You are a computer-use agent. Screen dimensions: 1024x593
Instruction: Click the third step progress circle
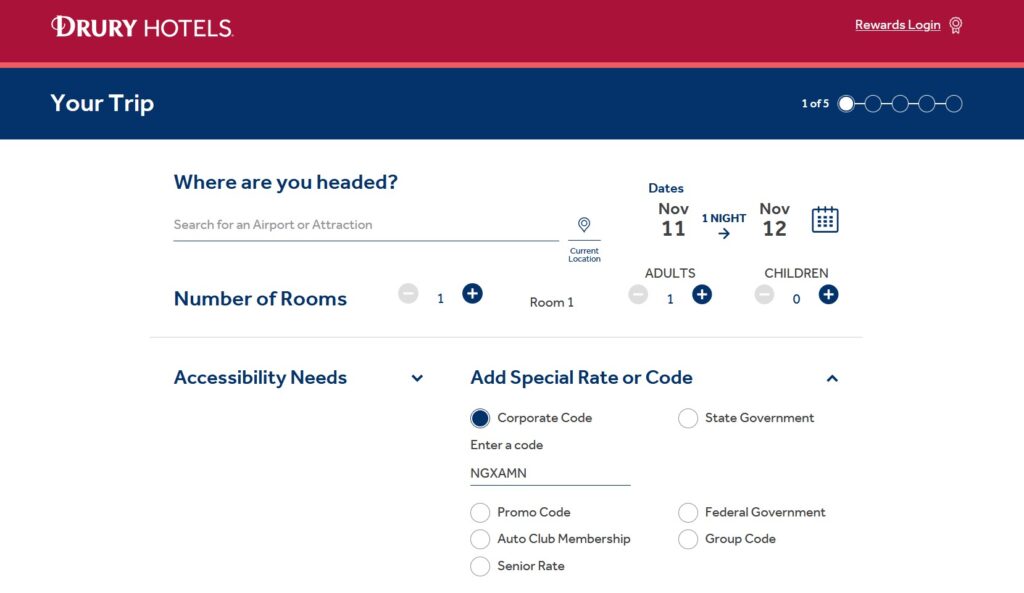pos(900,104)
